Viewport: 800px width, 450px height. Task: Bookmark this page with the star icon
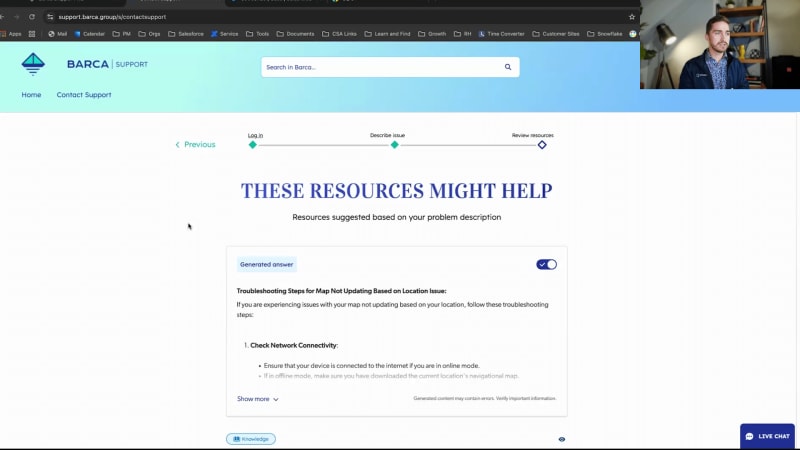[x=632, y=17]
